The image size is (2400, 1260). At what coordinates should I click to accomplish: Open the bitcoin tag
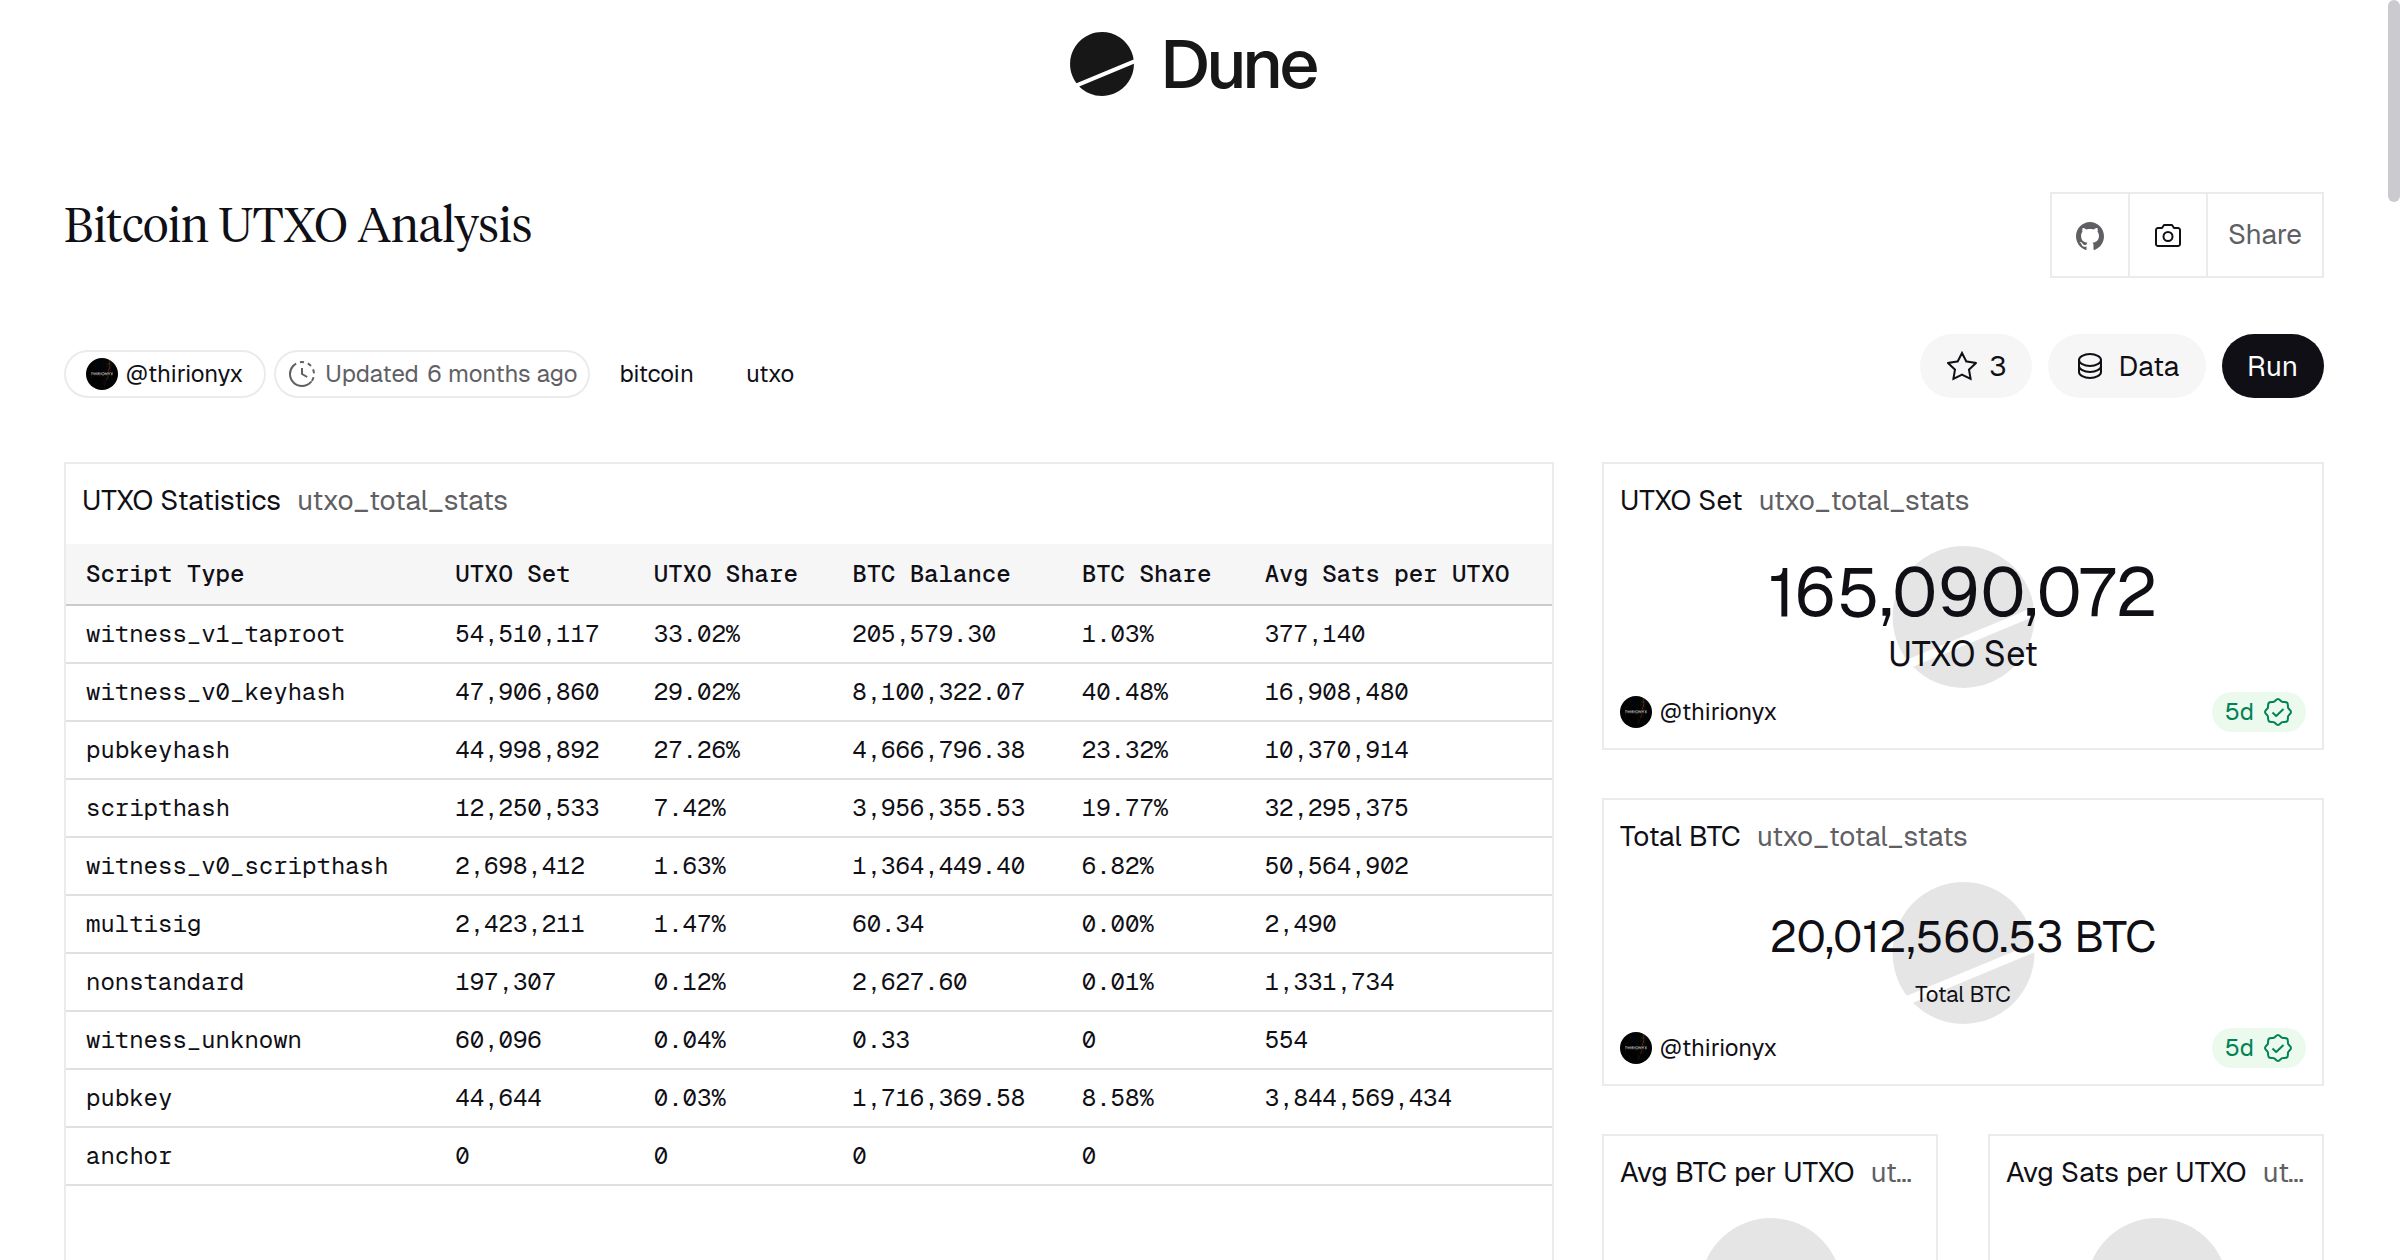[656, 373]
